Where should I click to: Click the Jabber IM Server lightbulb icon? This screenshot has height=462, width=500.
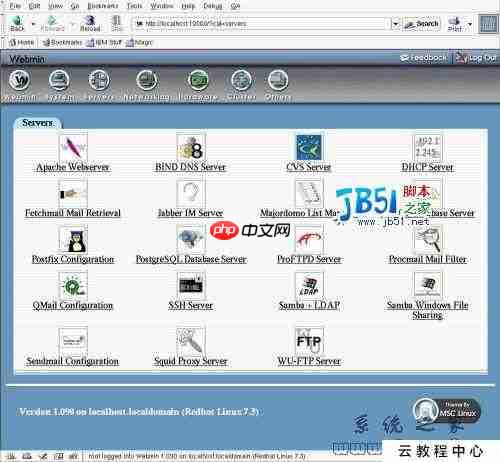(x=191, y=193)
